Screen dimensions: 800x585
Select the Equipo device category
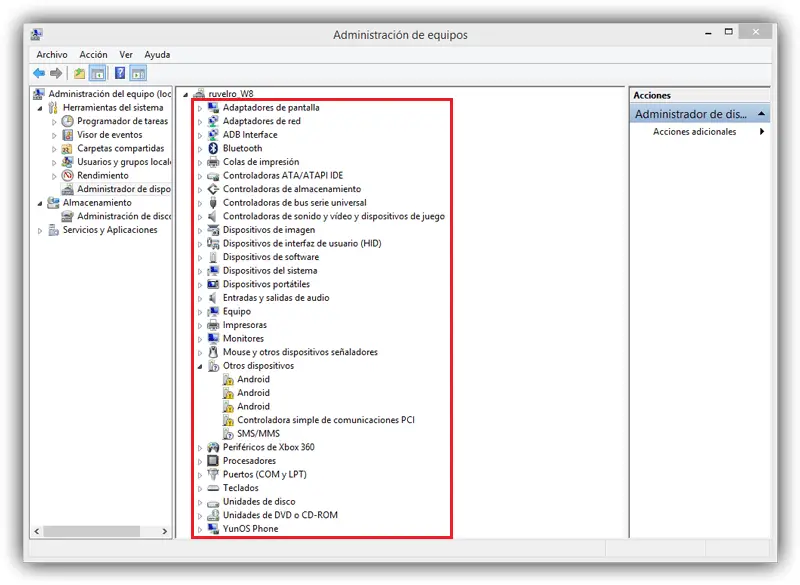tap(237, 312)
